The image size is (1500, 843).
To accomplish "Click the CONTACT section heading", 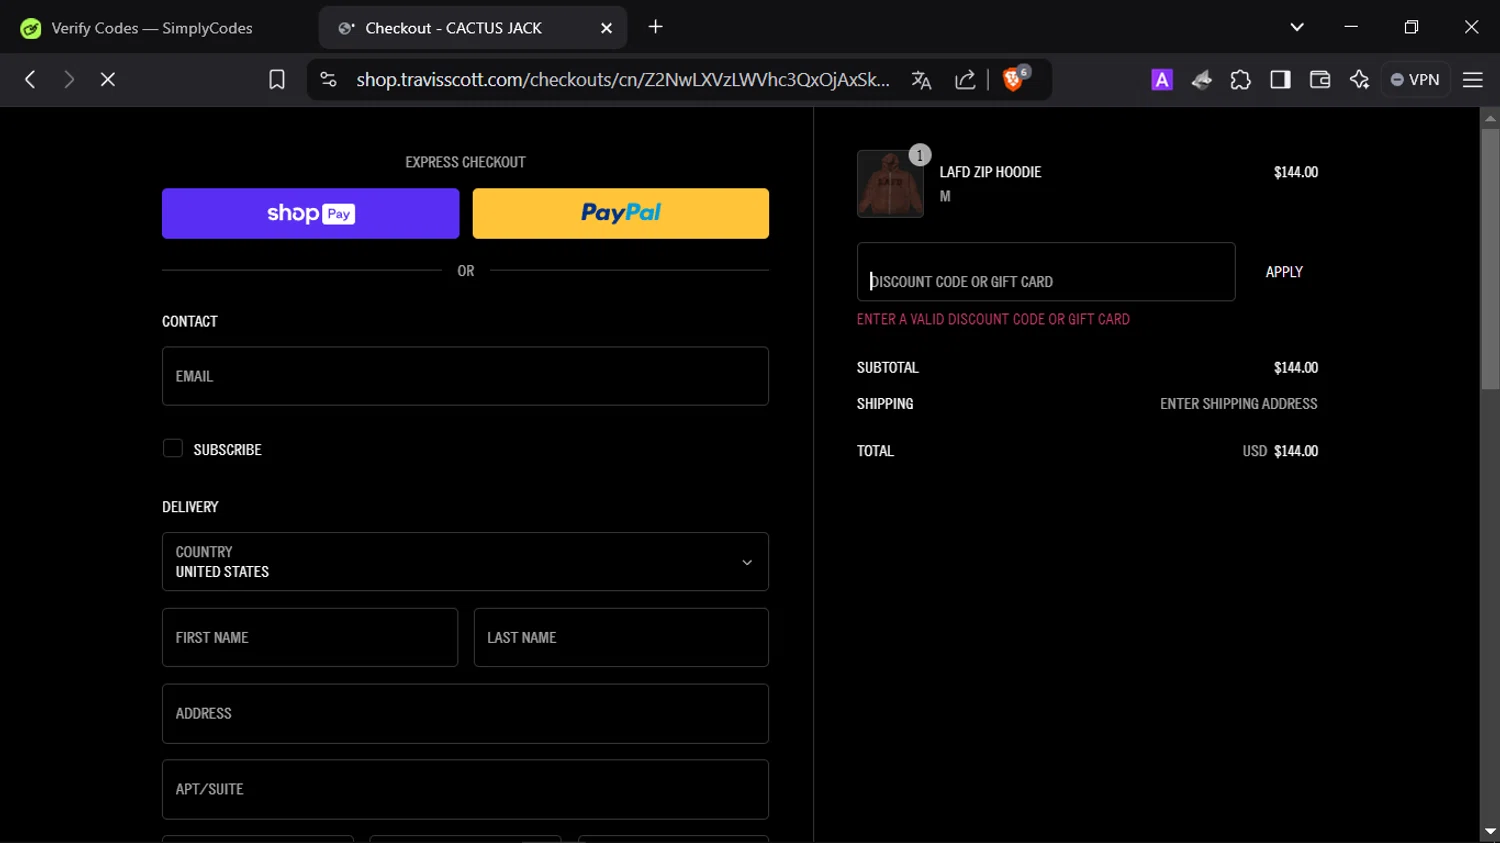I will coord(190,321).
